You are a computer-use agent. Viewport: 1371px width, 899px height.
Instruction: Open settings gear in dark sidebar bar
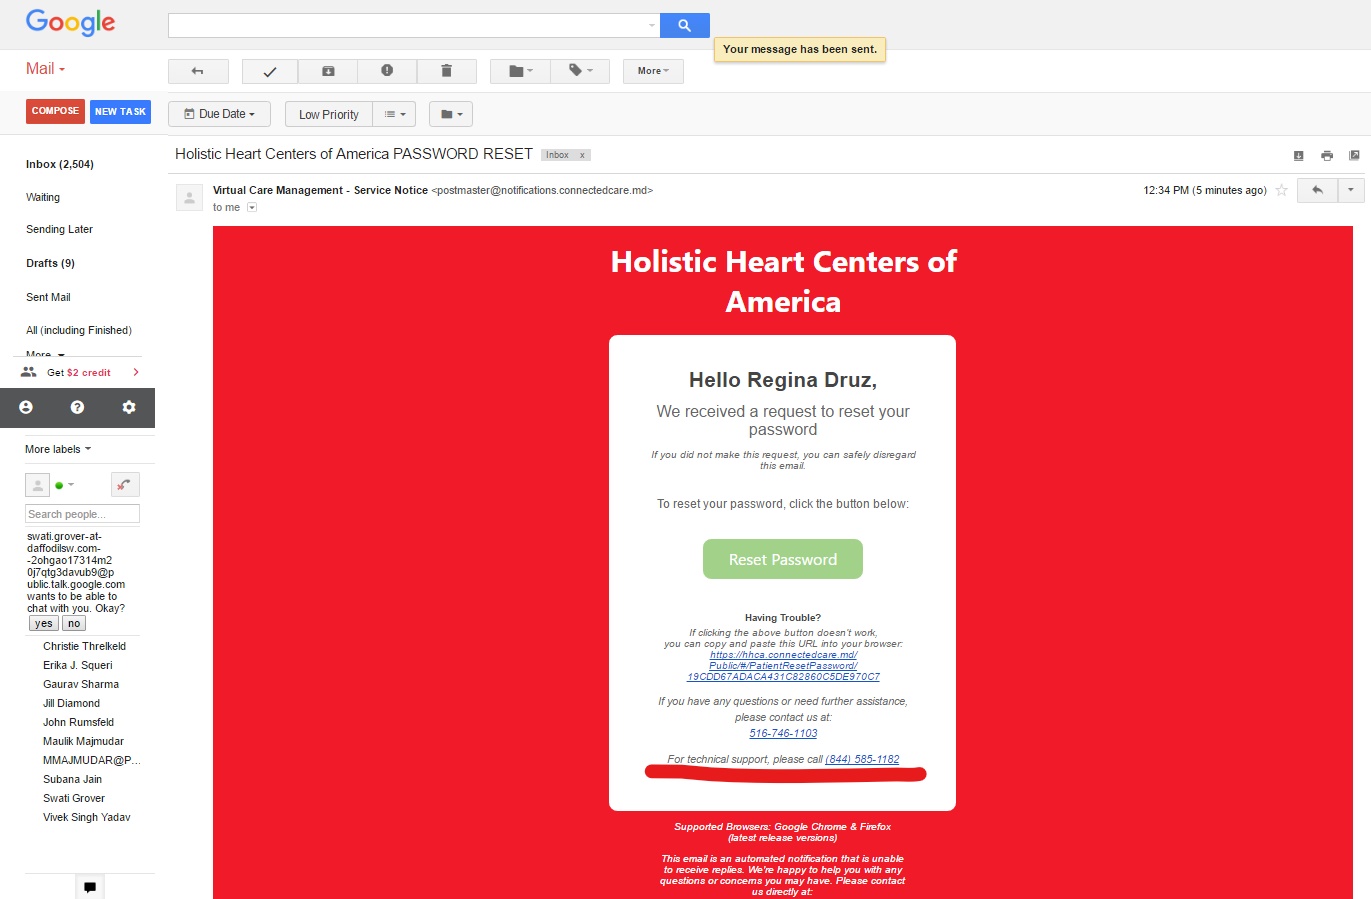129,407
